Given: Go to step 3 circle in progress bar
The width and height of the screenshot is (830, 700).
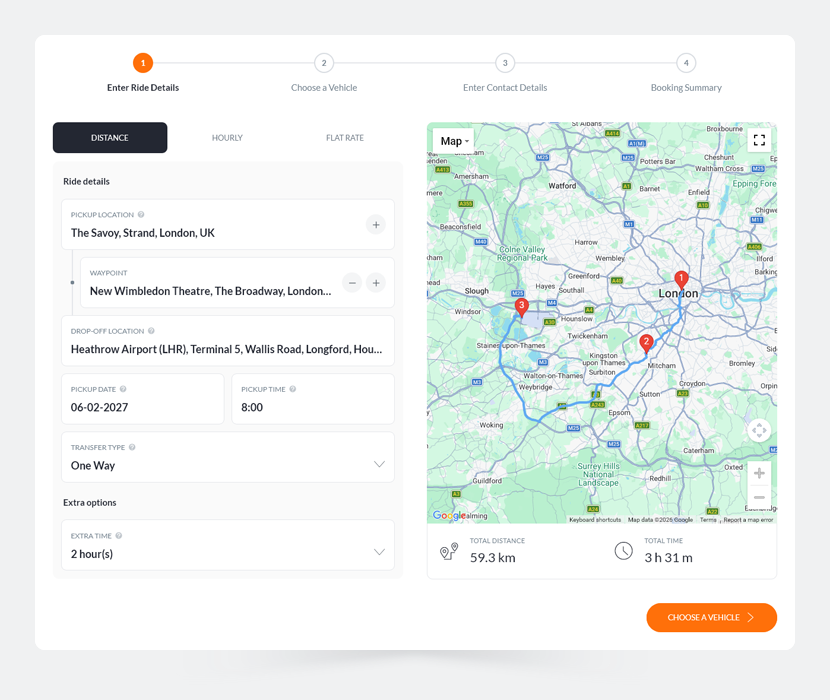Looking at the screenshot, I should pyautogui.click(x=505, y=63).
